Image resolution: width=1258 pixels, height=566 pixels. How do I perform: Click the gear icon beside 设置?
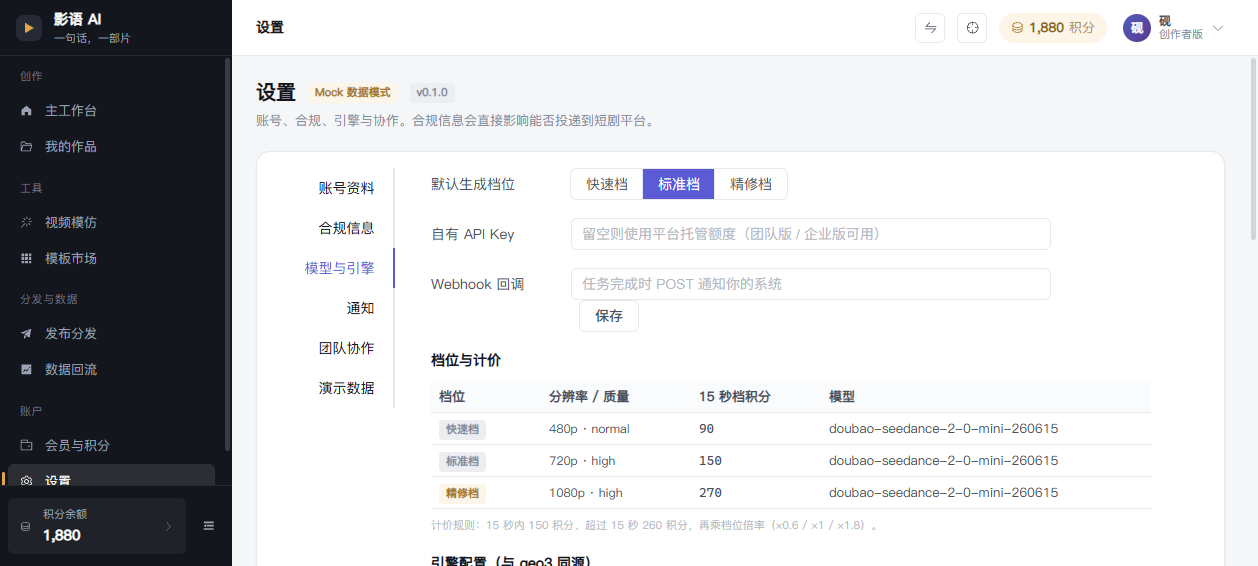pyautogui.click(x=26, y=480)
